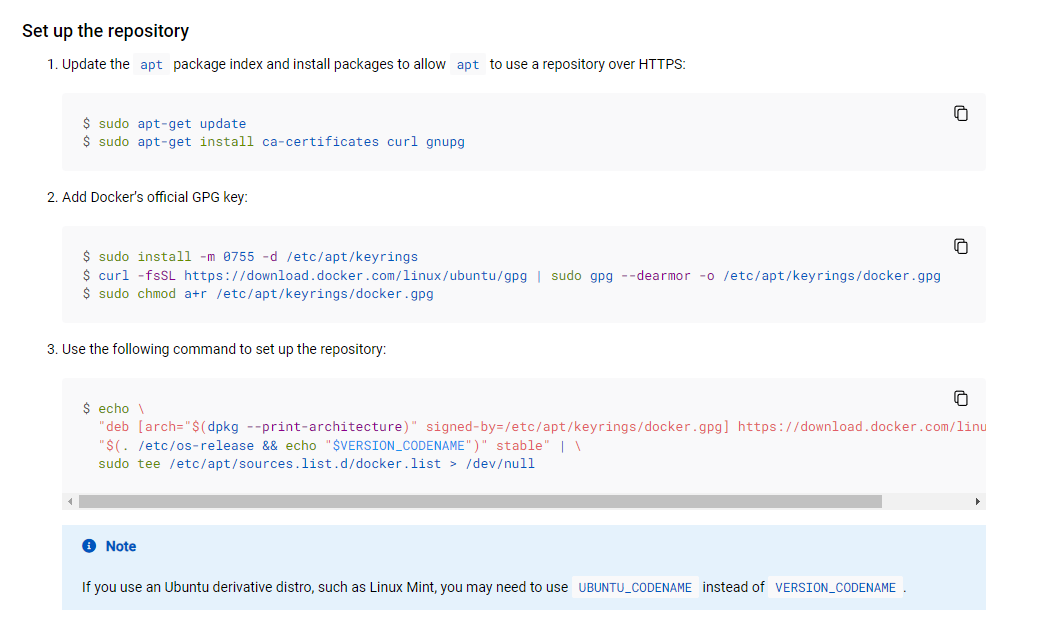Click the 'deb [arch=' line in the repository command
The height and width of the screenshot is (624, 1044).
[x=542, y=427]
